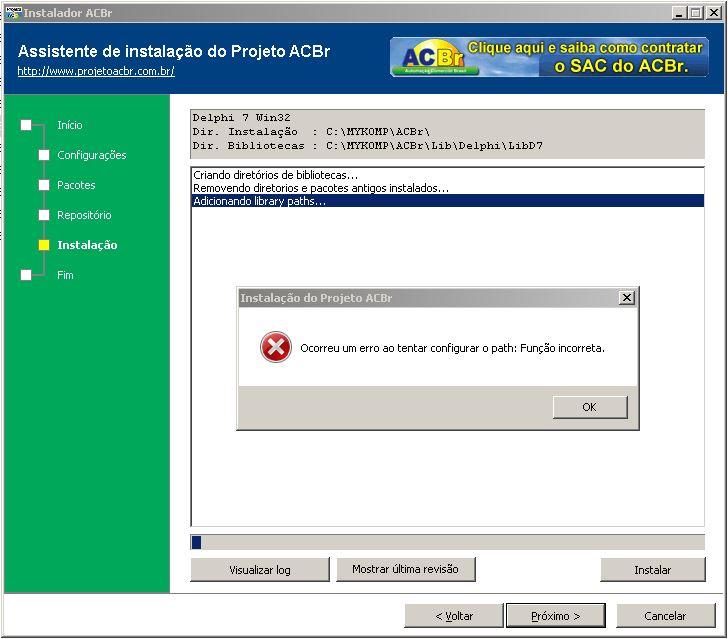This screenshot has width=728, height=639.
Task: Click the yellow Instalação step marker
Action: click(44, 245)
